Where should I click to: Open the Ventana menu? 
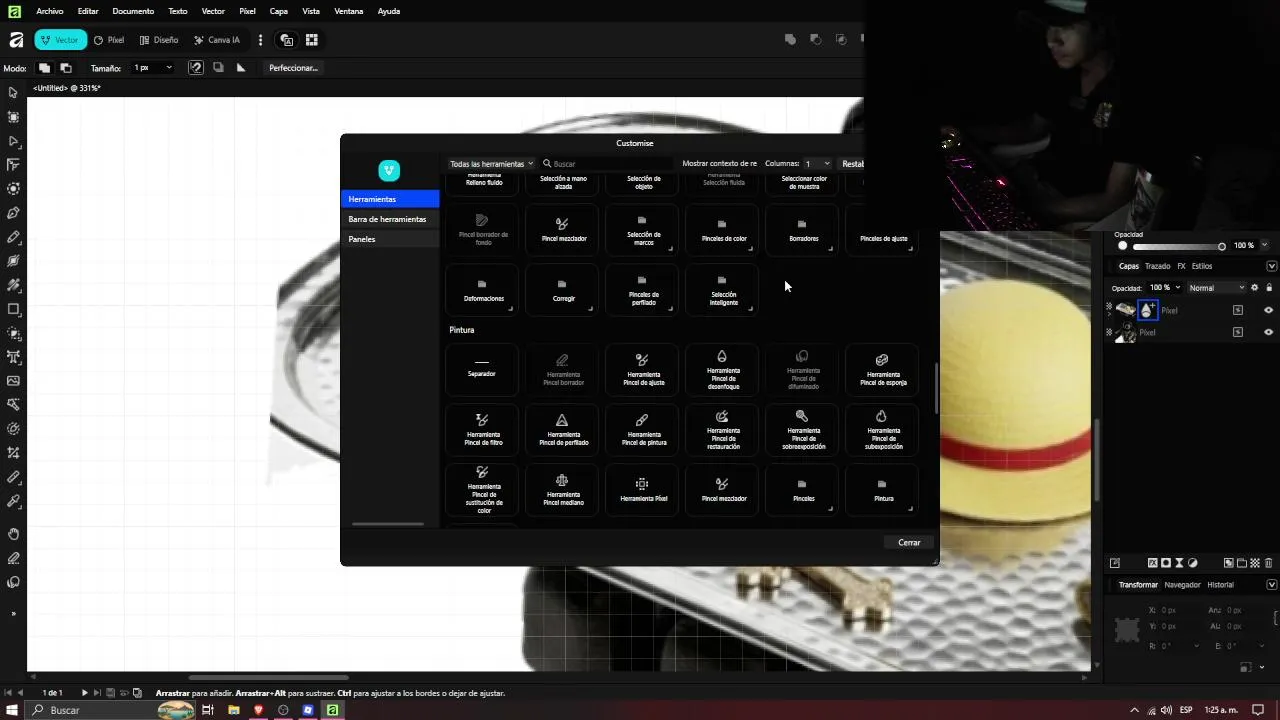349,11
